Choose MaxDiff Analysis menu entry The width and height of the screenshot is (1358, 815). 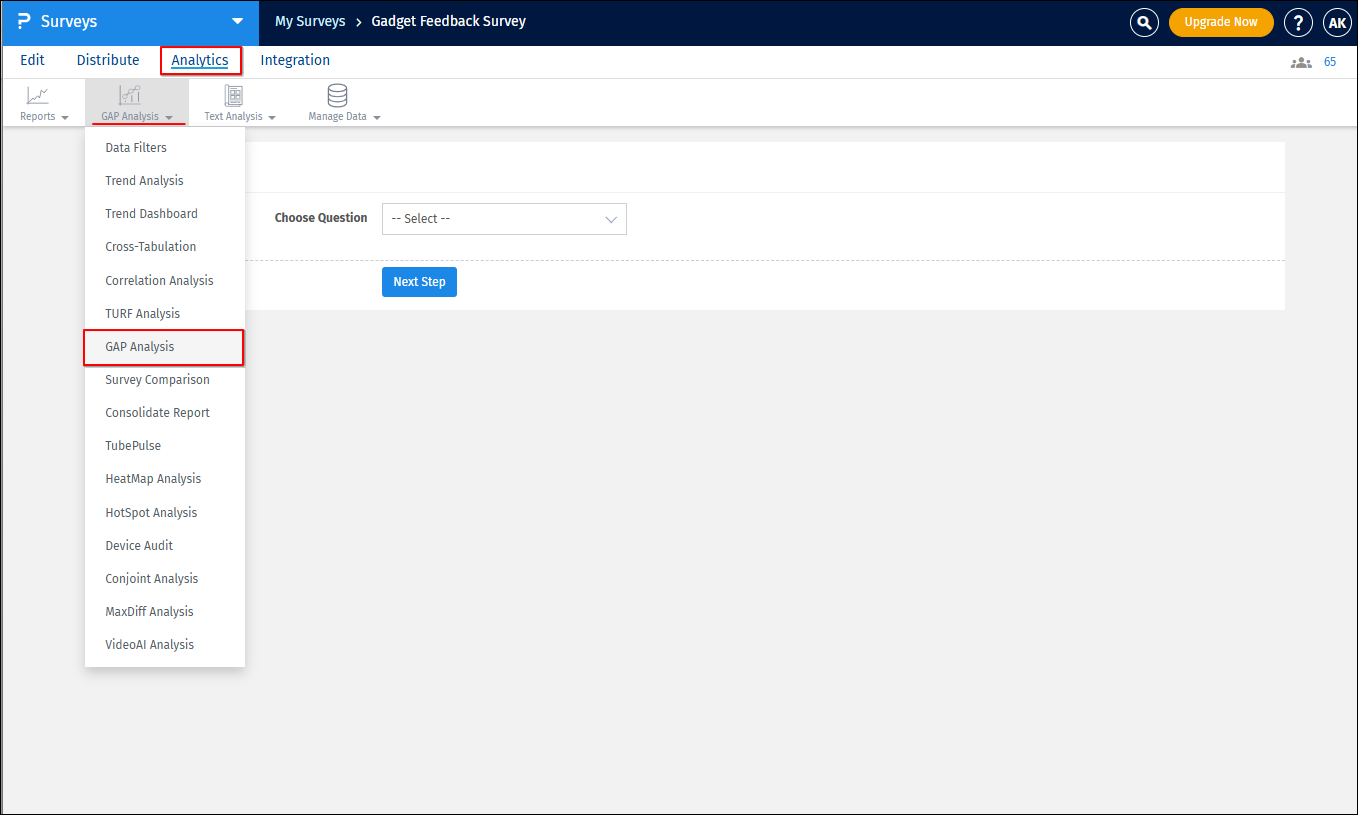[x=165, y=612]
